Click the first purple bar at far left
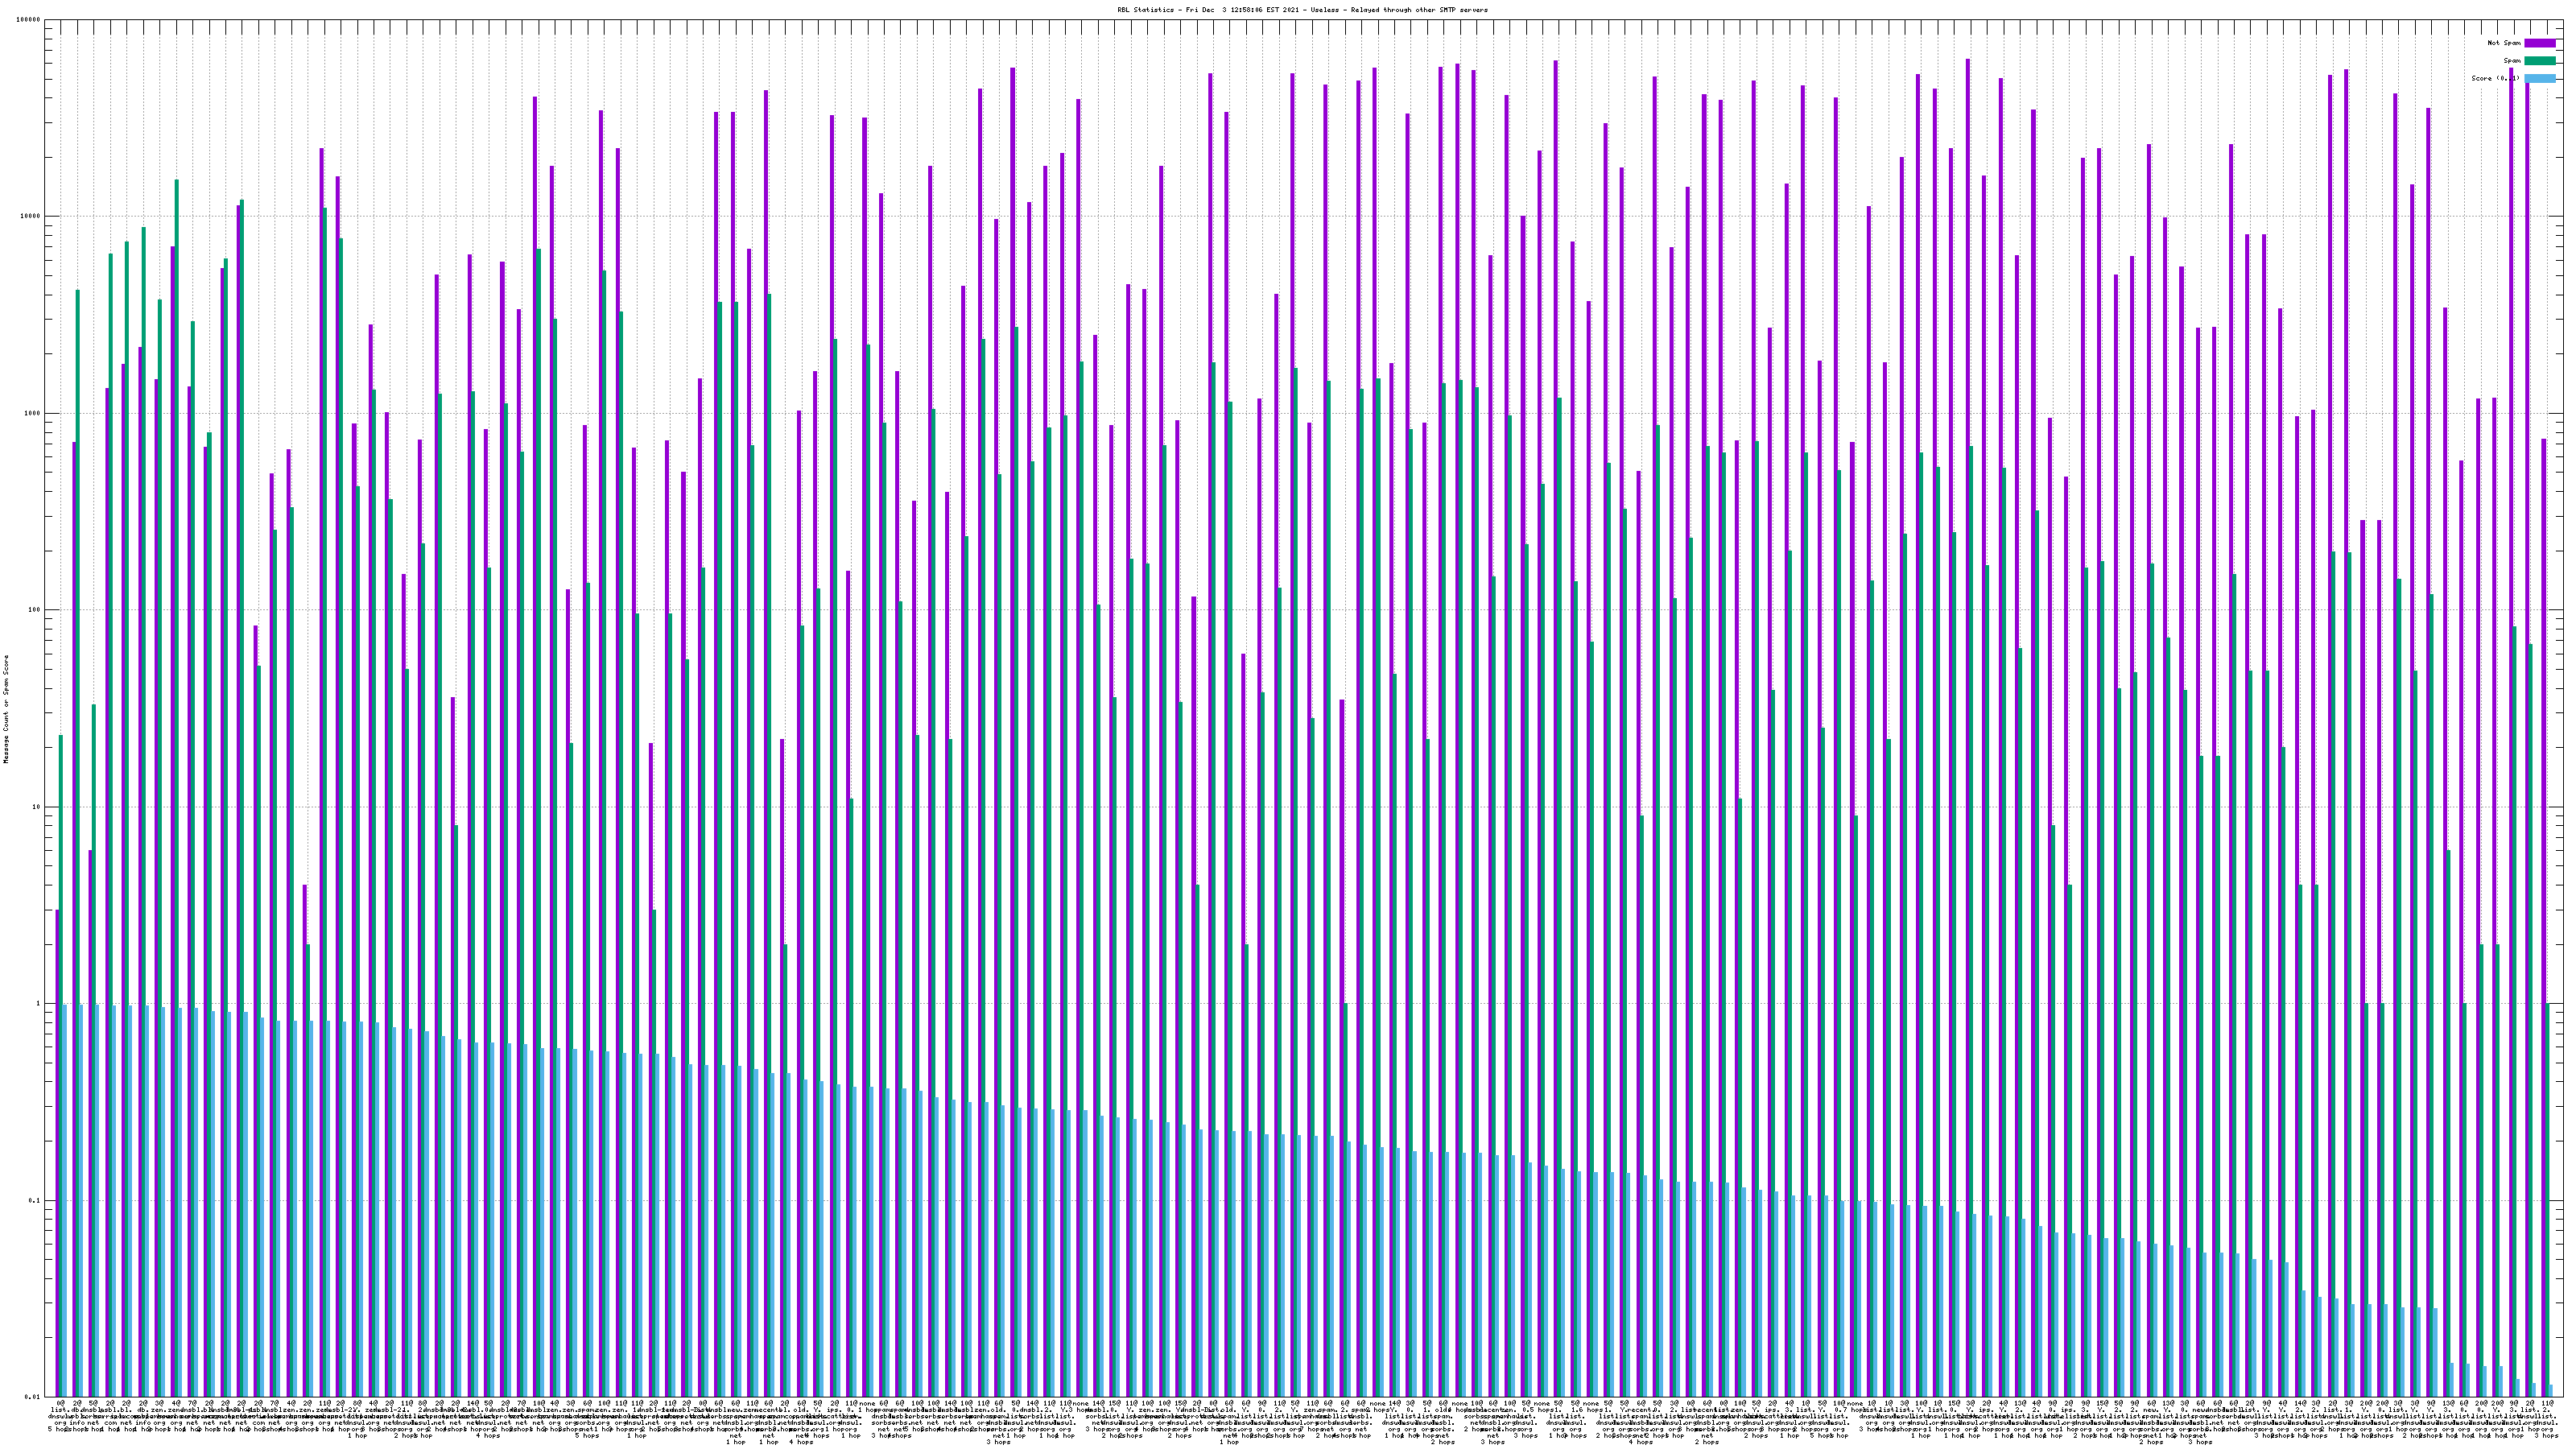This screenshot has height=1449, width=2576. coord(57,1150)
